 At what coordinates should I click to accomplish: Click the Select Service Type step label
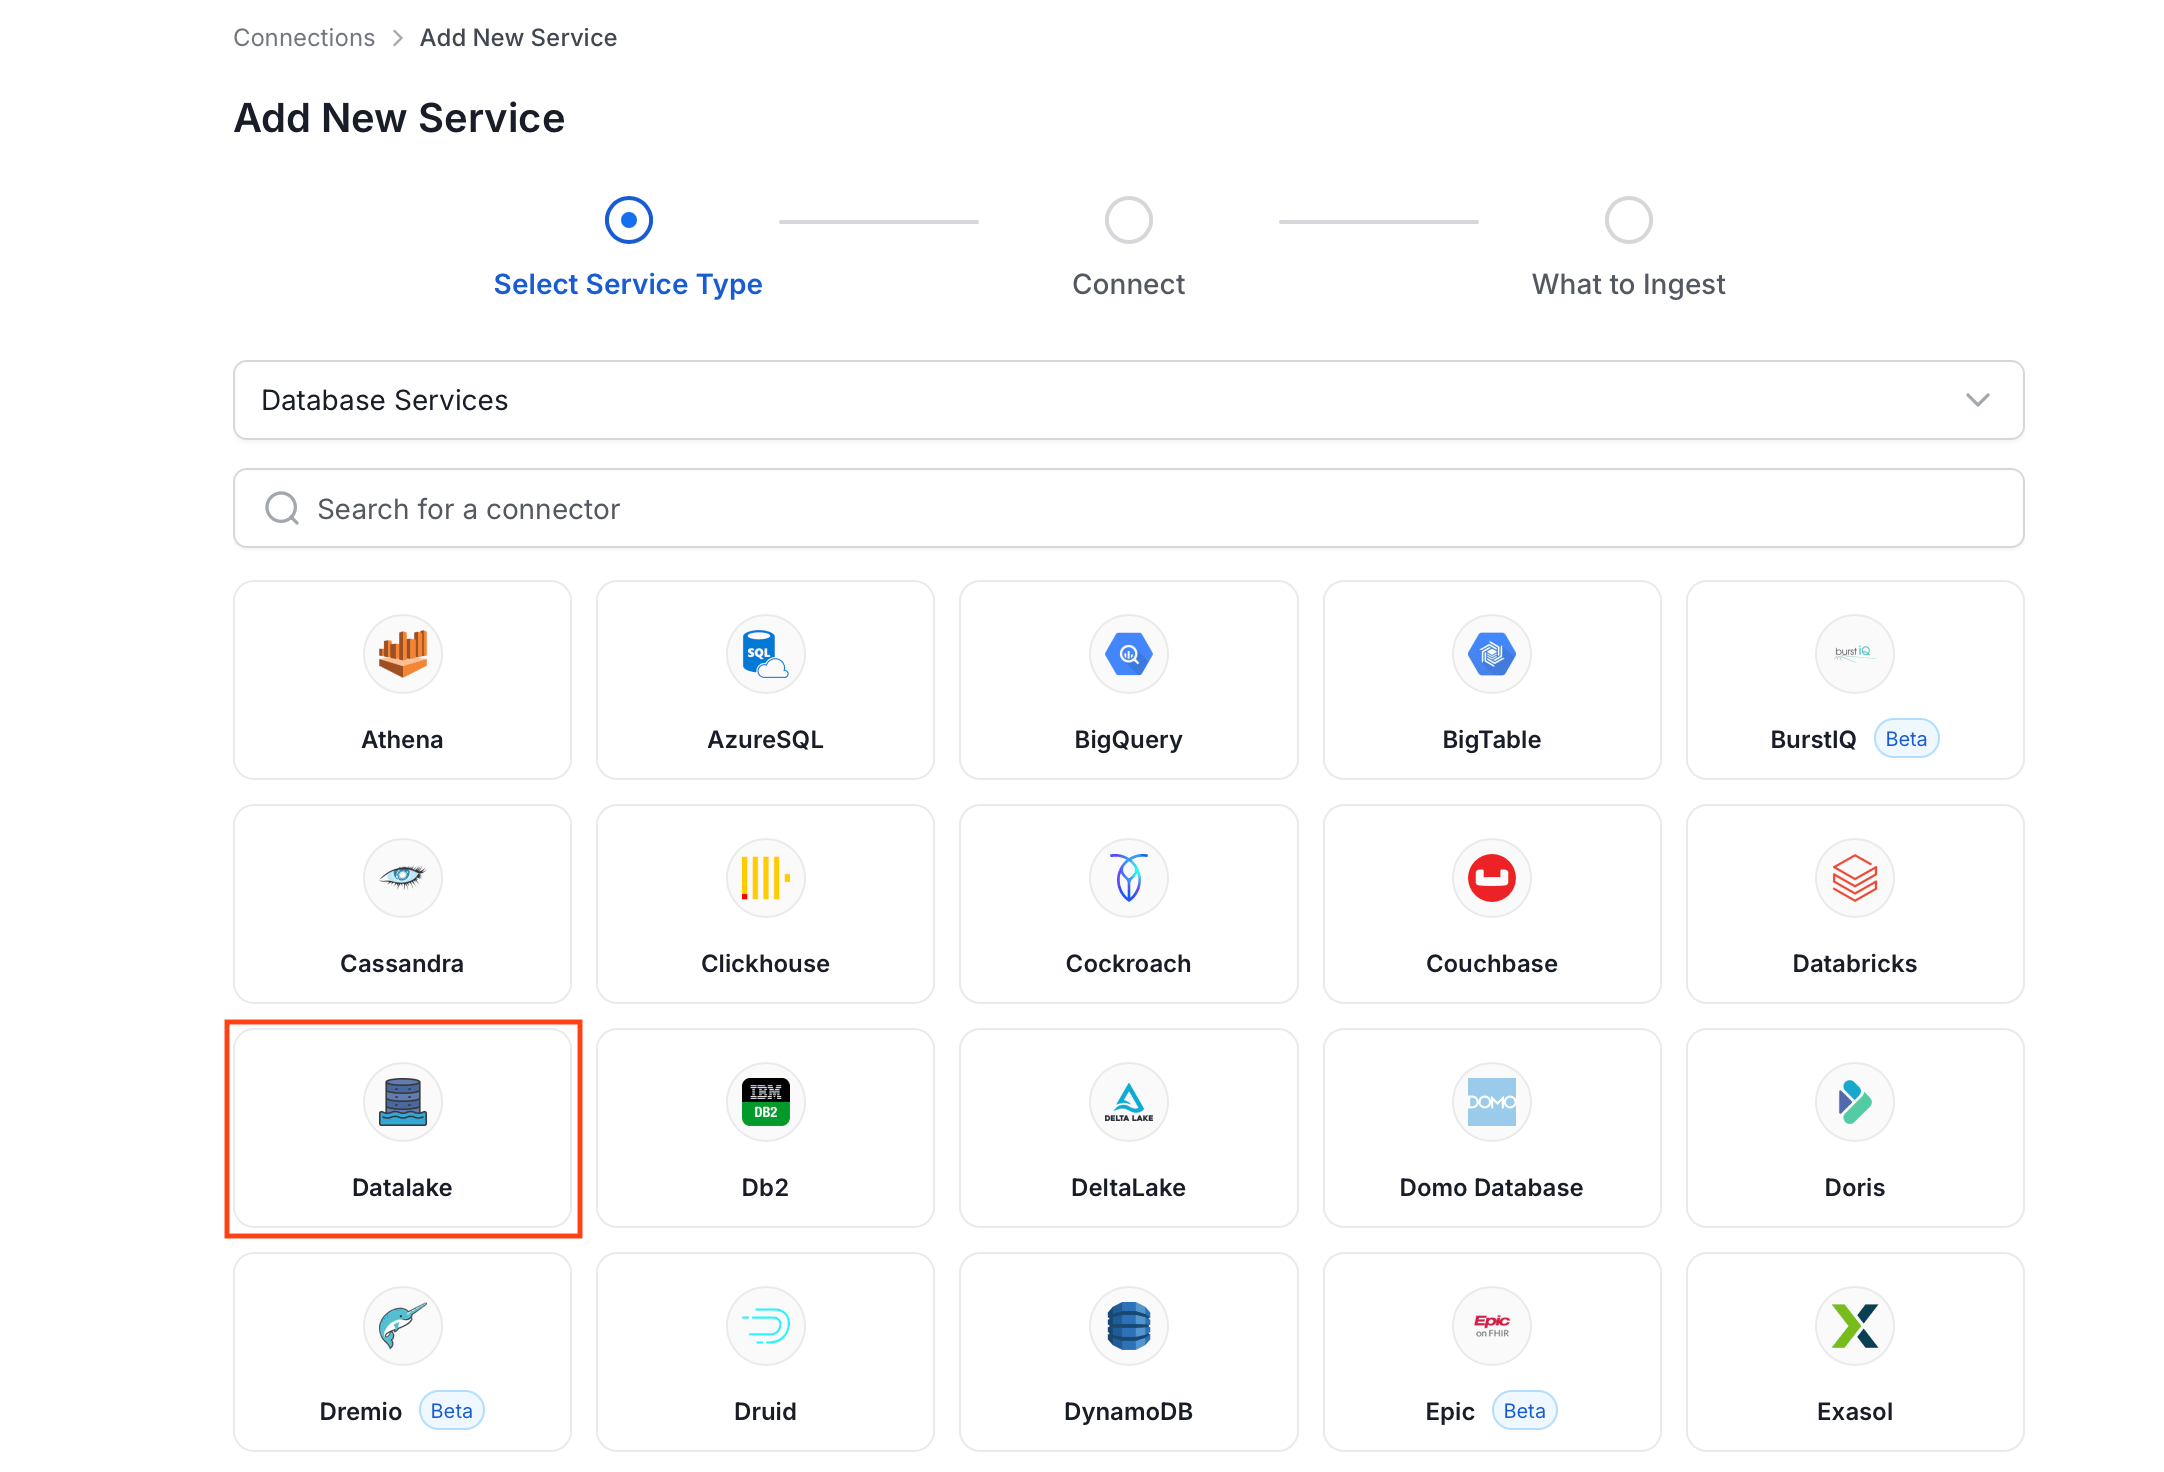(628, 284)
